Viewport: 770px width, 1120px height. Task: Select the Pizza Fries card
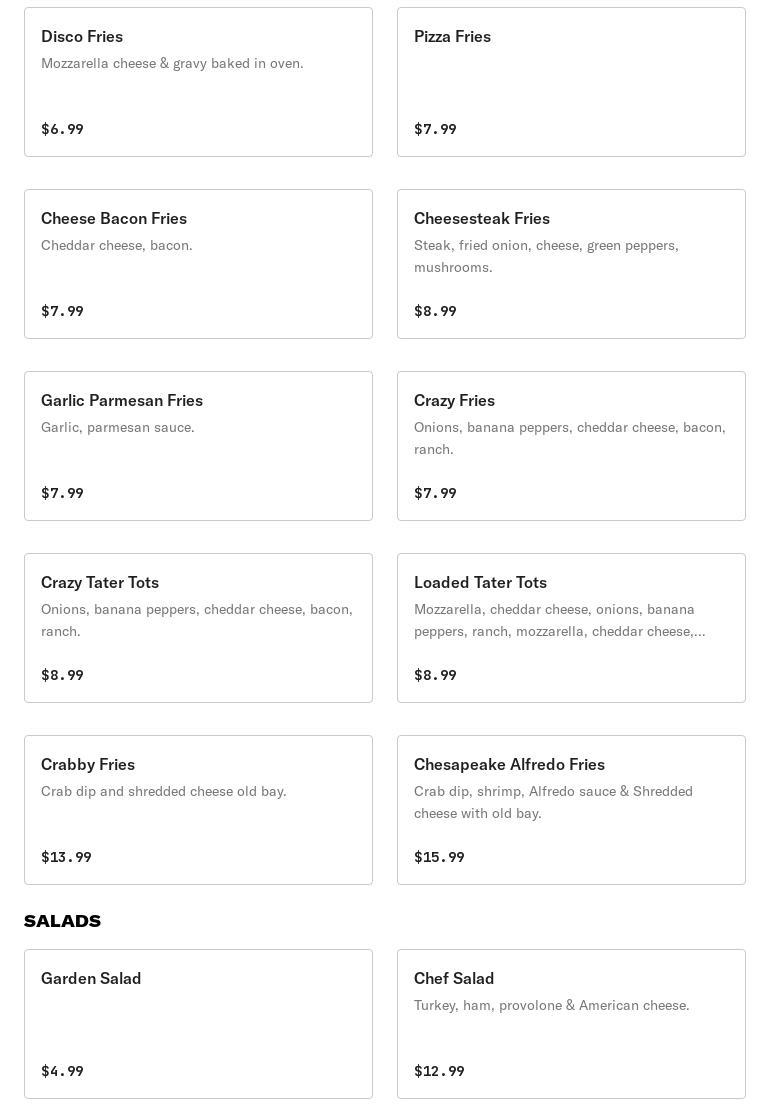click(x=571, y=82)
